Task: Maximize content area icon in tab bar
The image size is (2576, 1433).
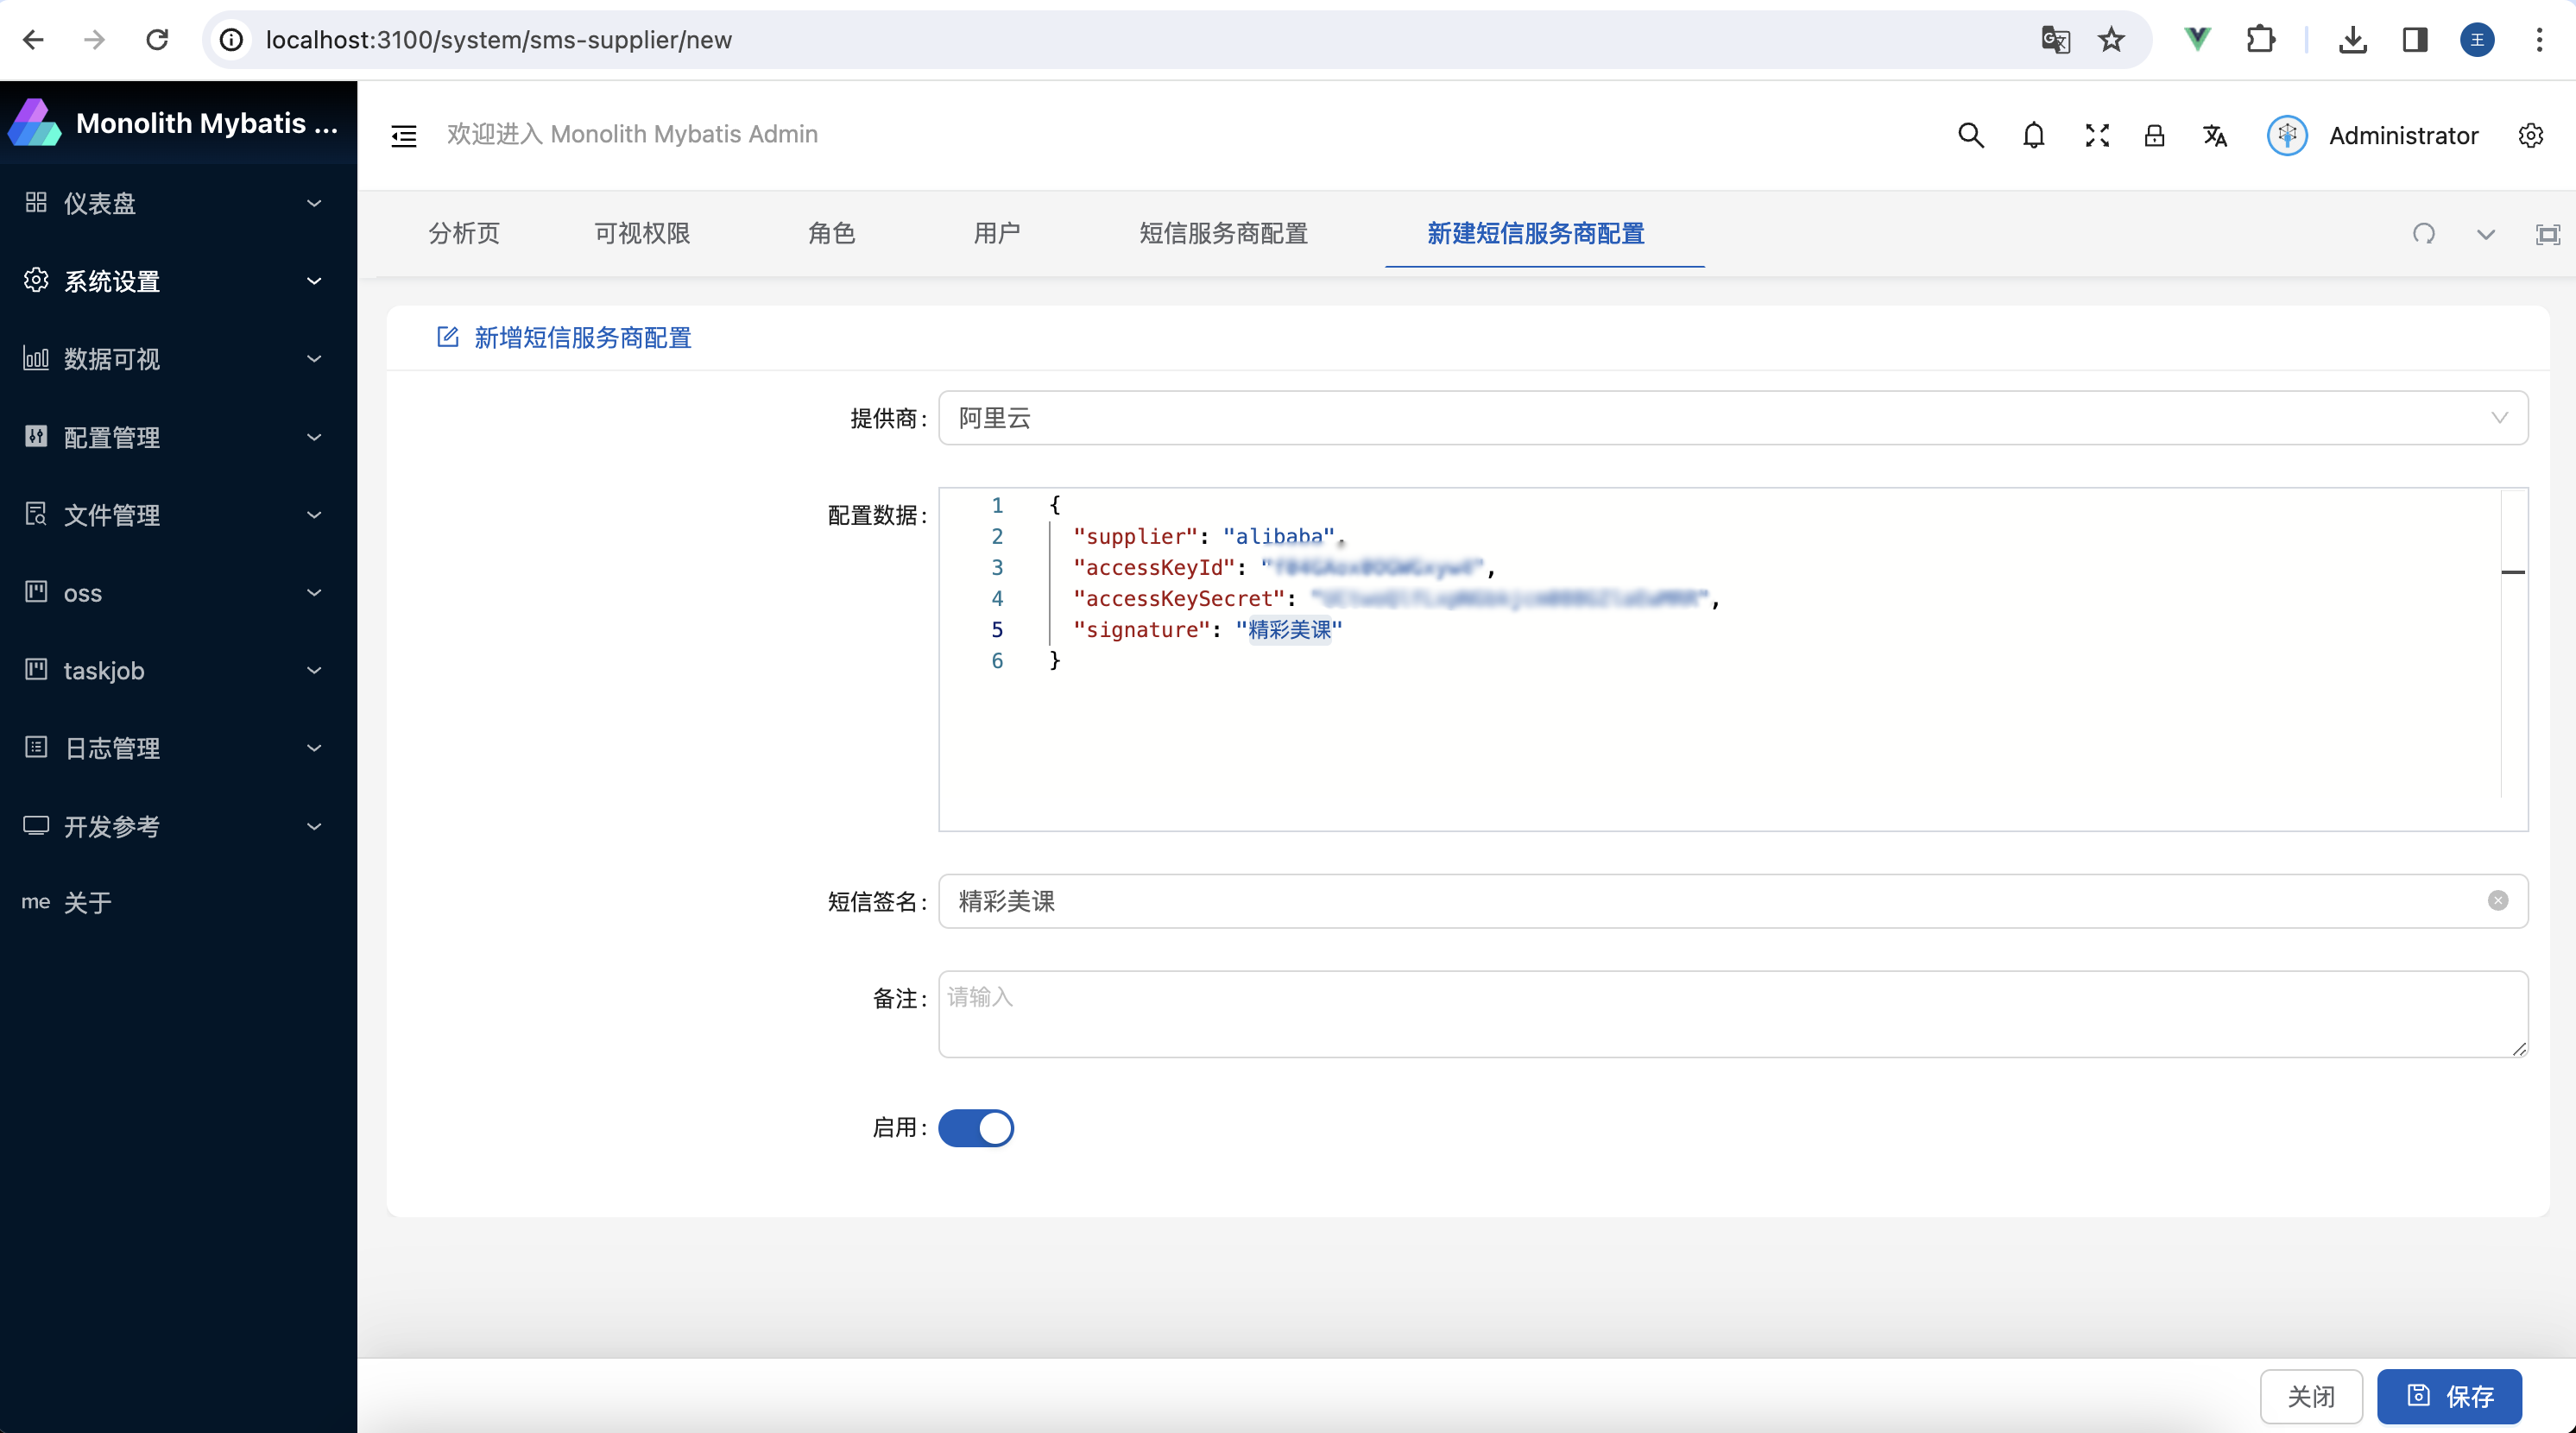Action: point(2547,234)
